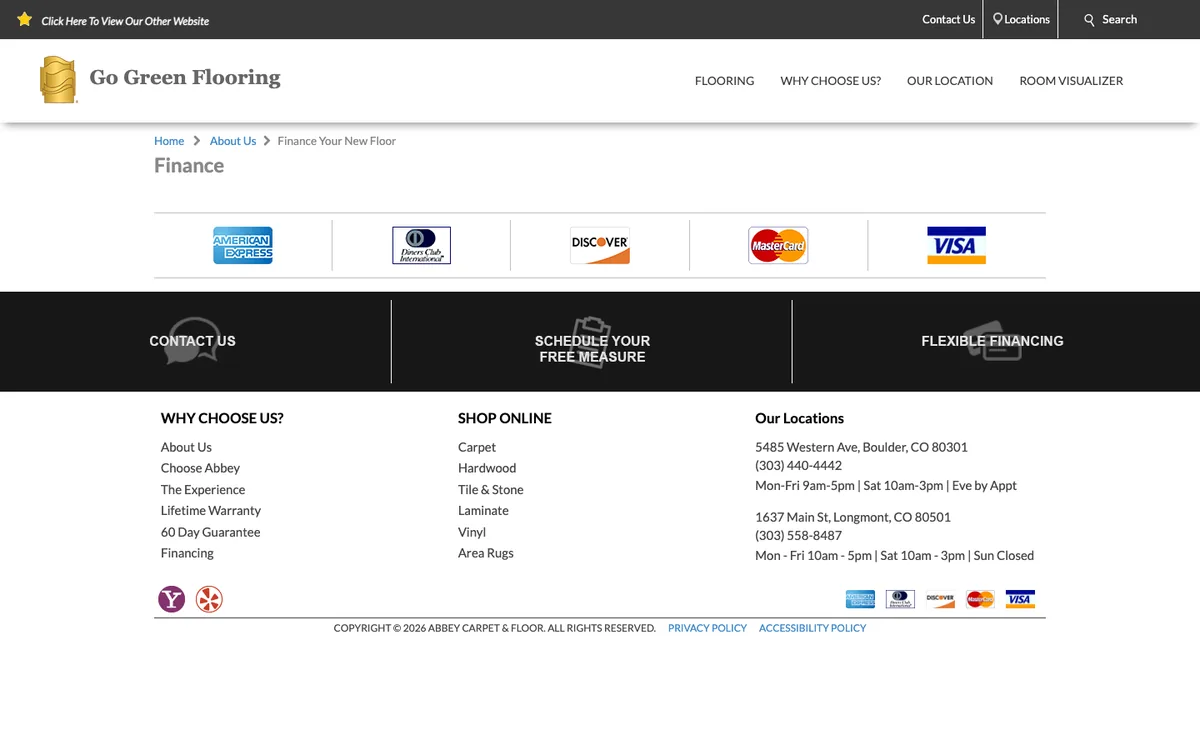Go to Home breadcrumb link
The image size is (1200, 750).
[169, 141]
